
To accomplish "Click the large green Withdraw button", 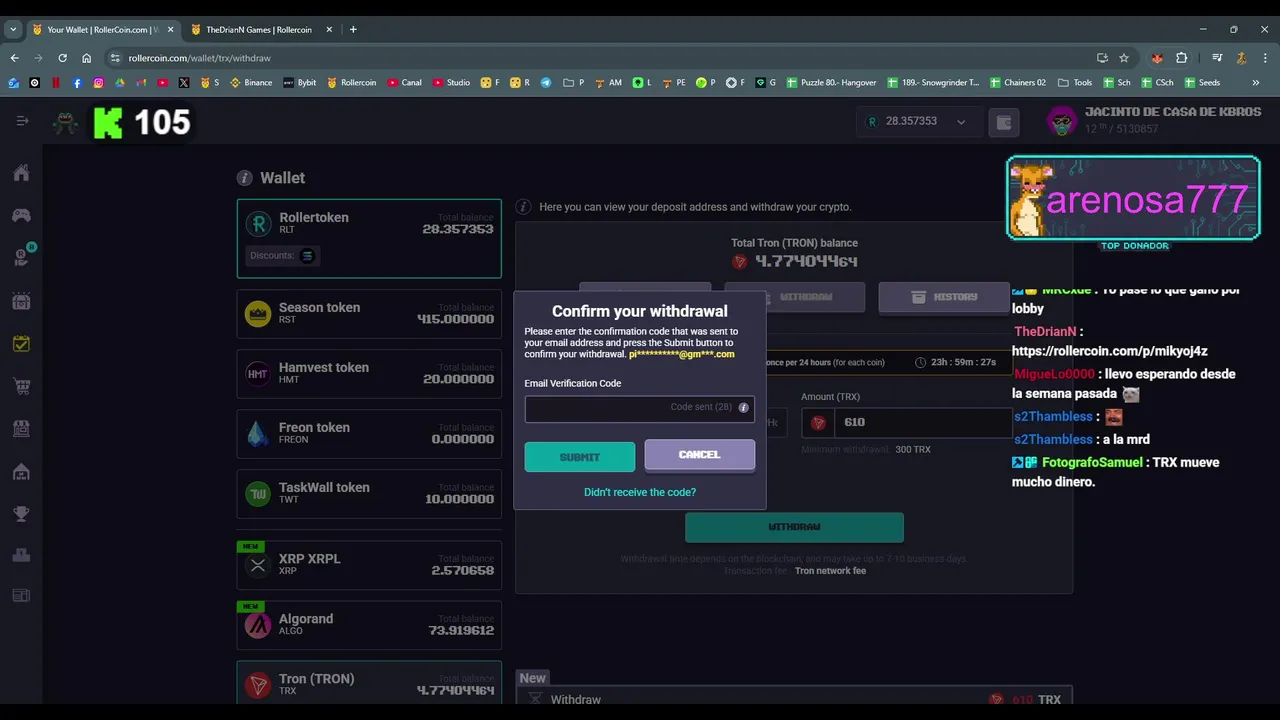I will 794,527.
